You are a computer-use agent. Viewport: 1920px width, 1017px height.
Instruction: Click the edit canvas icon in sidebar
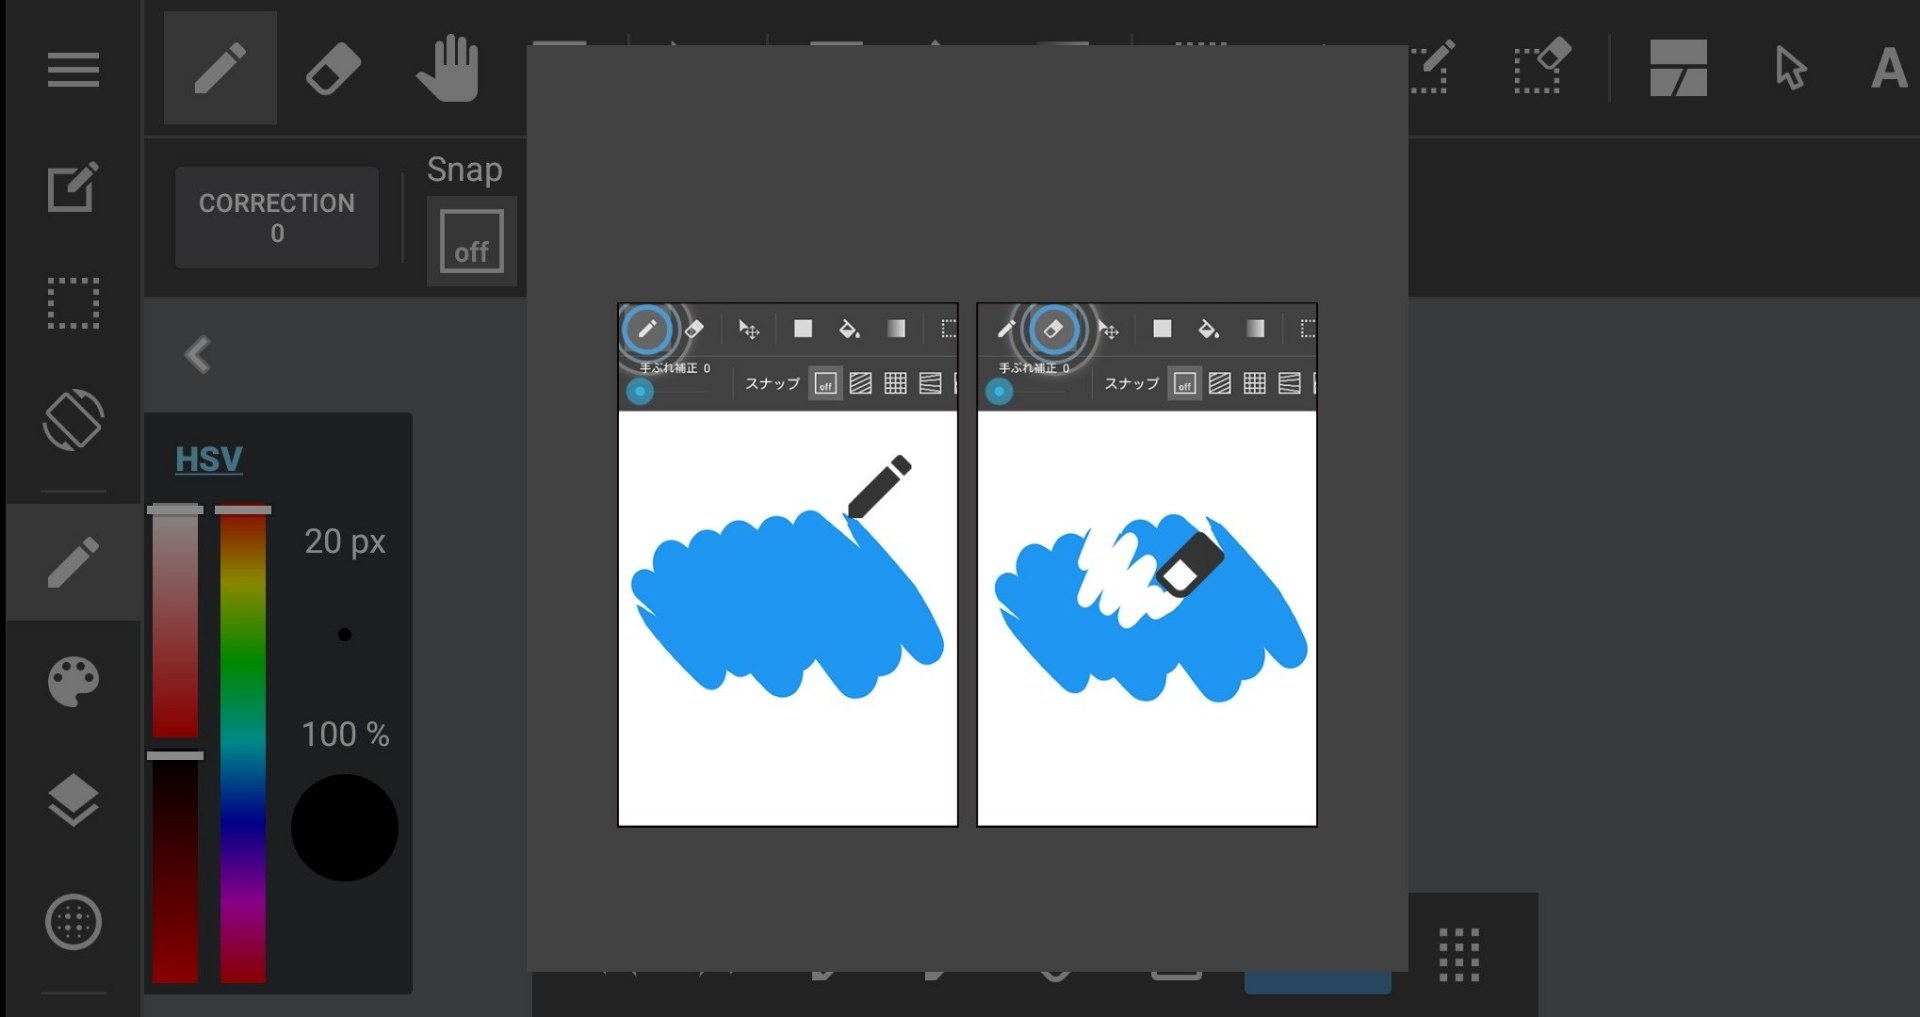[x=73, y=186]
